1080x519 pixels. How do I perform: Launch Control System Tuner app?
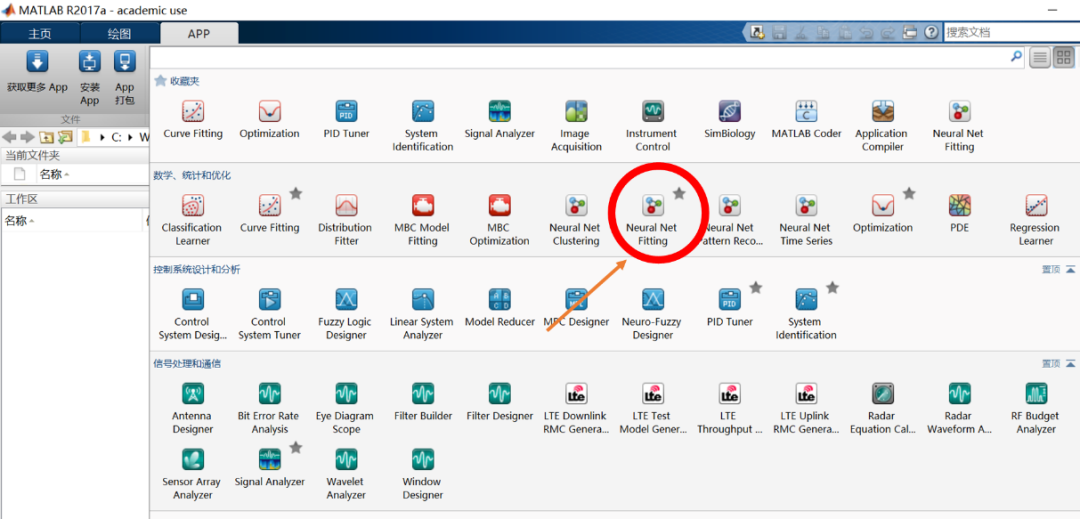click(x=269, y=315)
